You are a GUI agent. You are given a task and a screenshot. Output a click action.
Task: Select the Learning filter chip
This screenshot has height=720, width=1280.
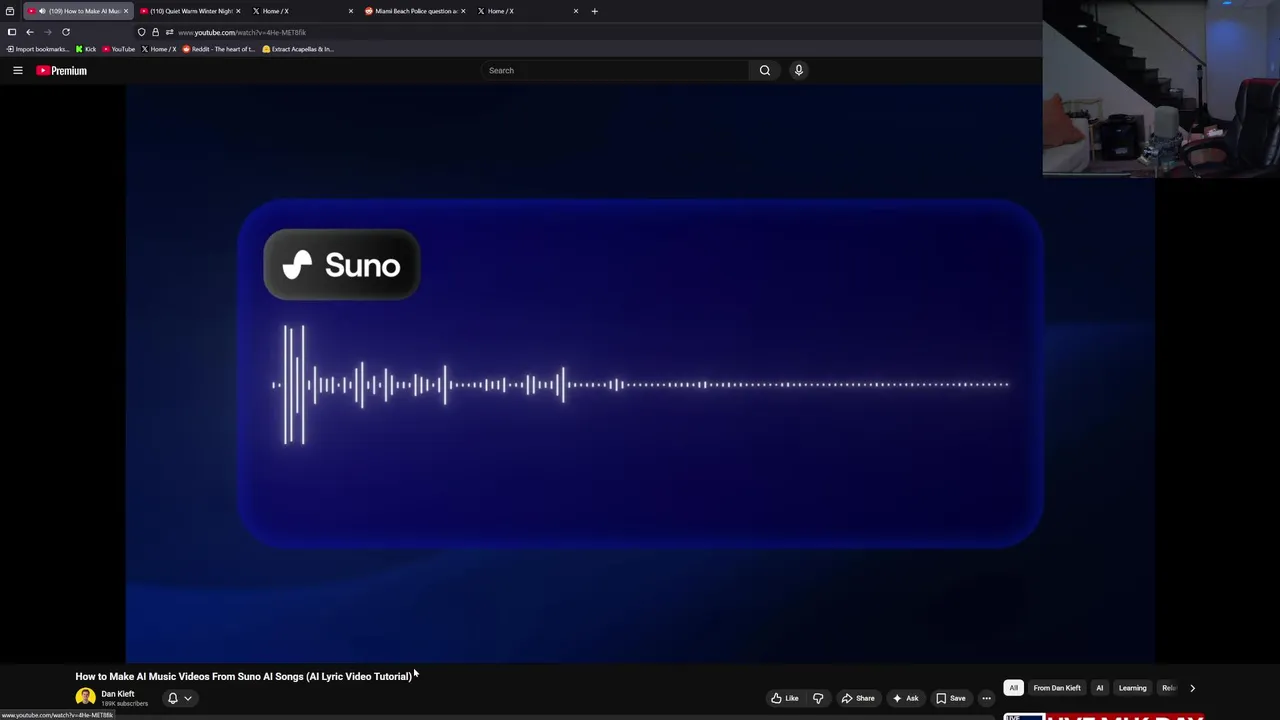coord(1132,688)
